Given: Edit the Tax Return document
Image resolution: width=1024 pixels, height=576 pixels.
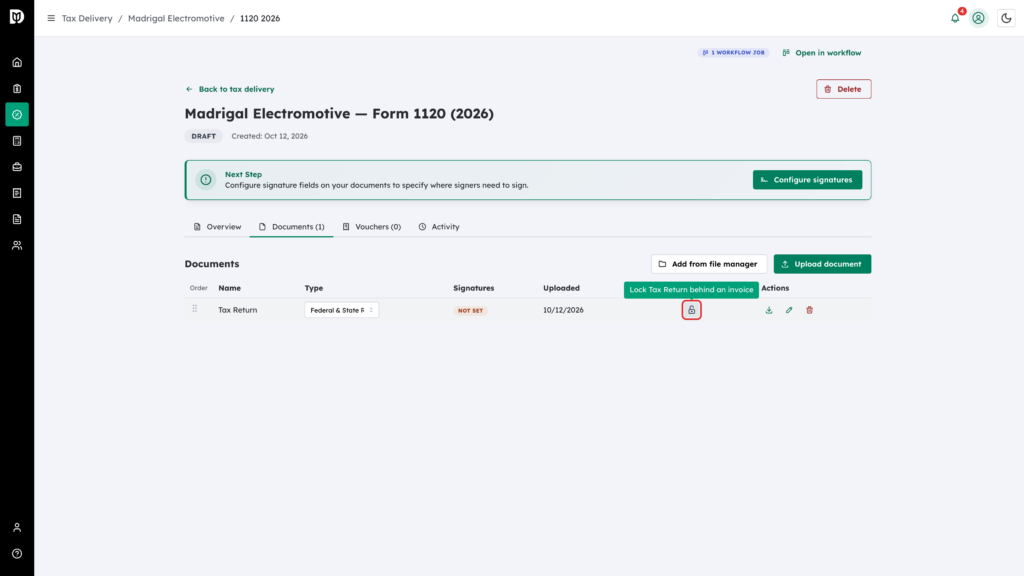Looking at the screenshot, I should pyautogui.click(x=789, y=310).
